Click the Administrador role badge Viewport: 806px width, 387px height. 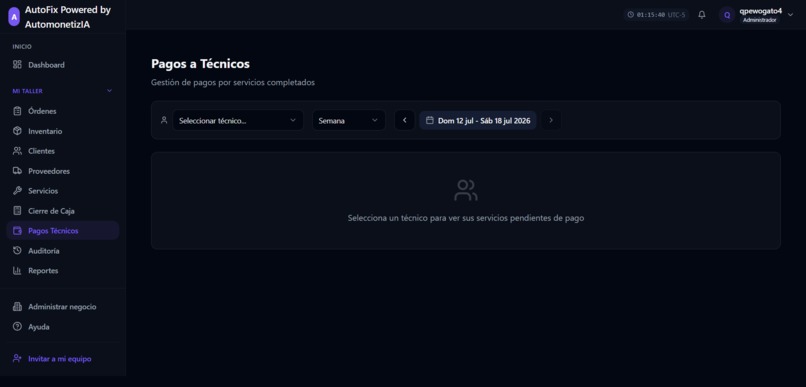pyautogui.click(x=760, y=20)
